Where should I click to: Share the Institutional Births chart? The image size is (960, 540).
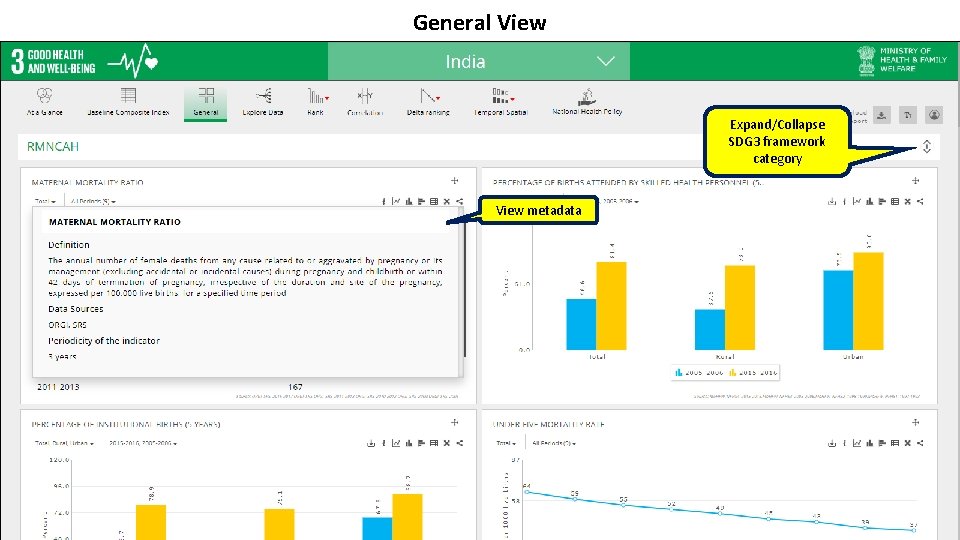coord(459,443)
